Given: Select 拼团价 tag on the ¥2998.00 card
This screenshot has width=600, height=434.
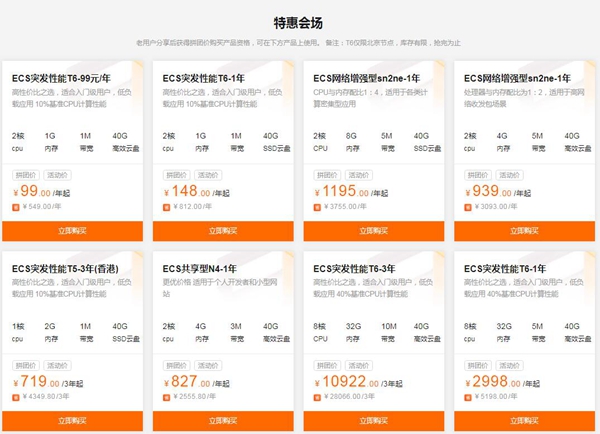Looking at the screenshot, I should [x=478, y=365].
